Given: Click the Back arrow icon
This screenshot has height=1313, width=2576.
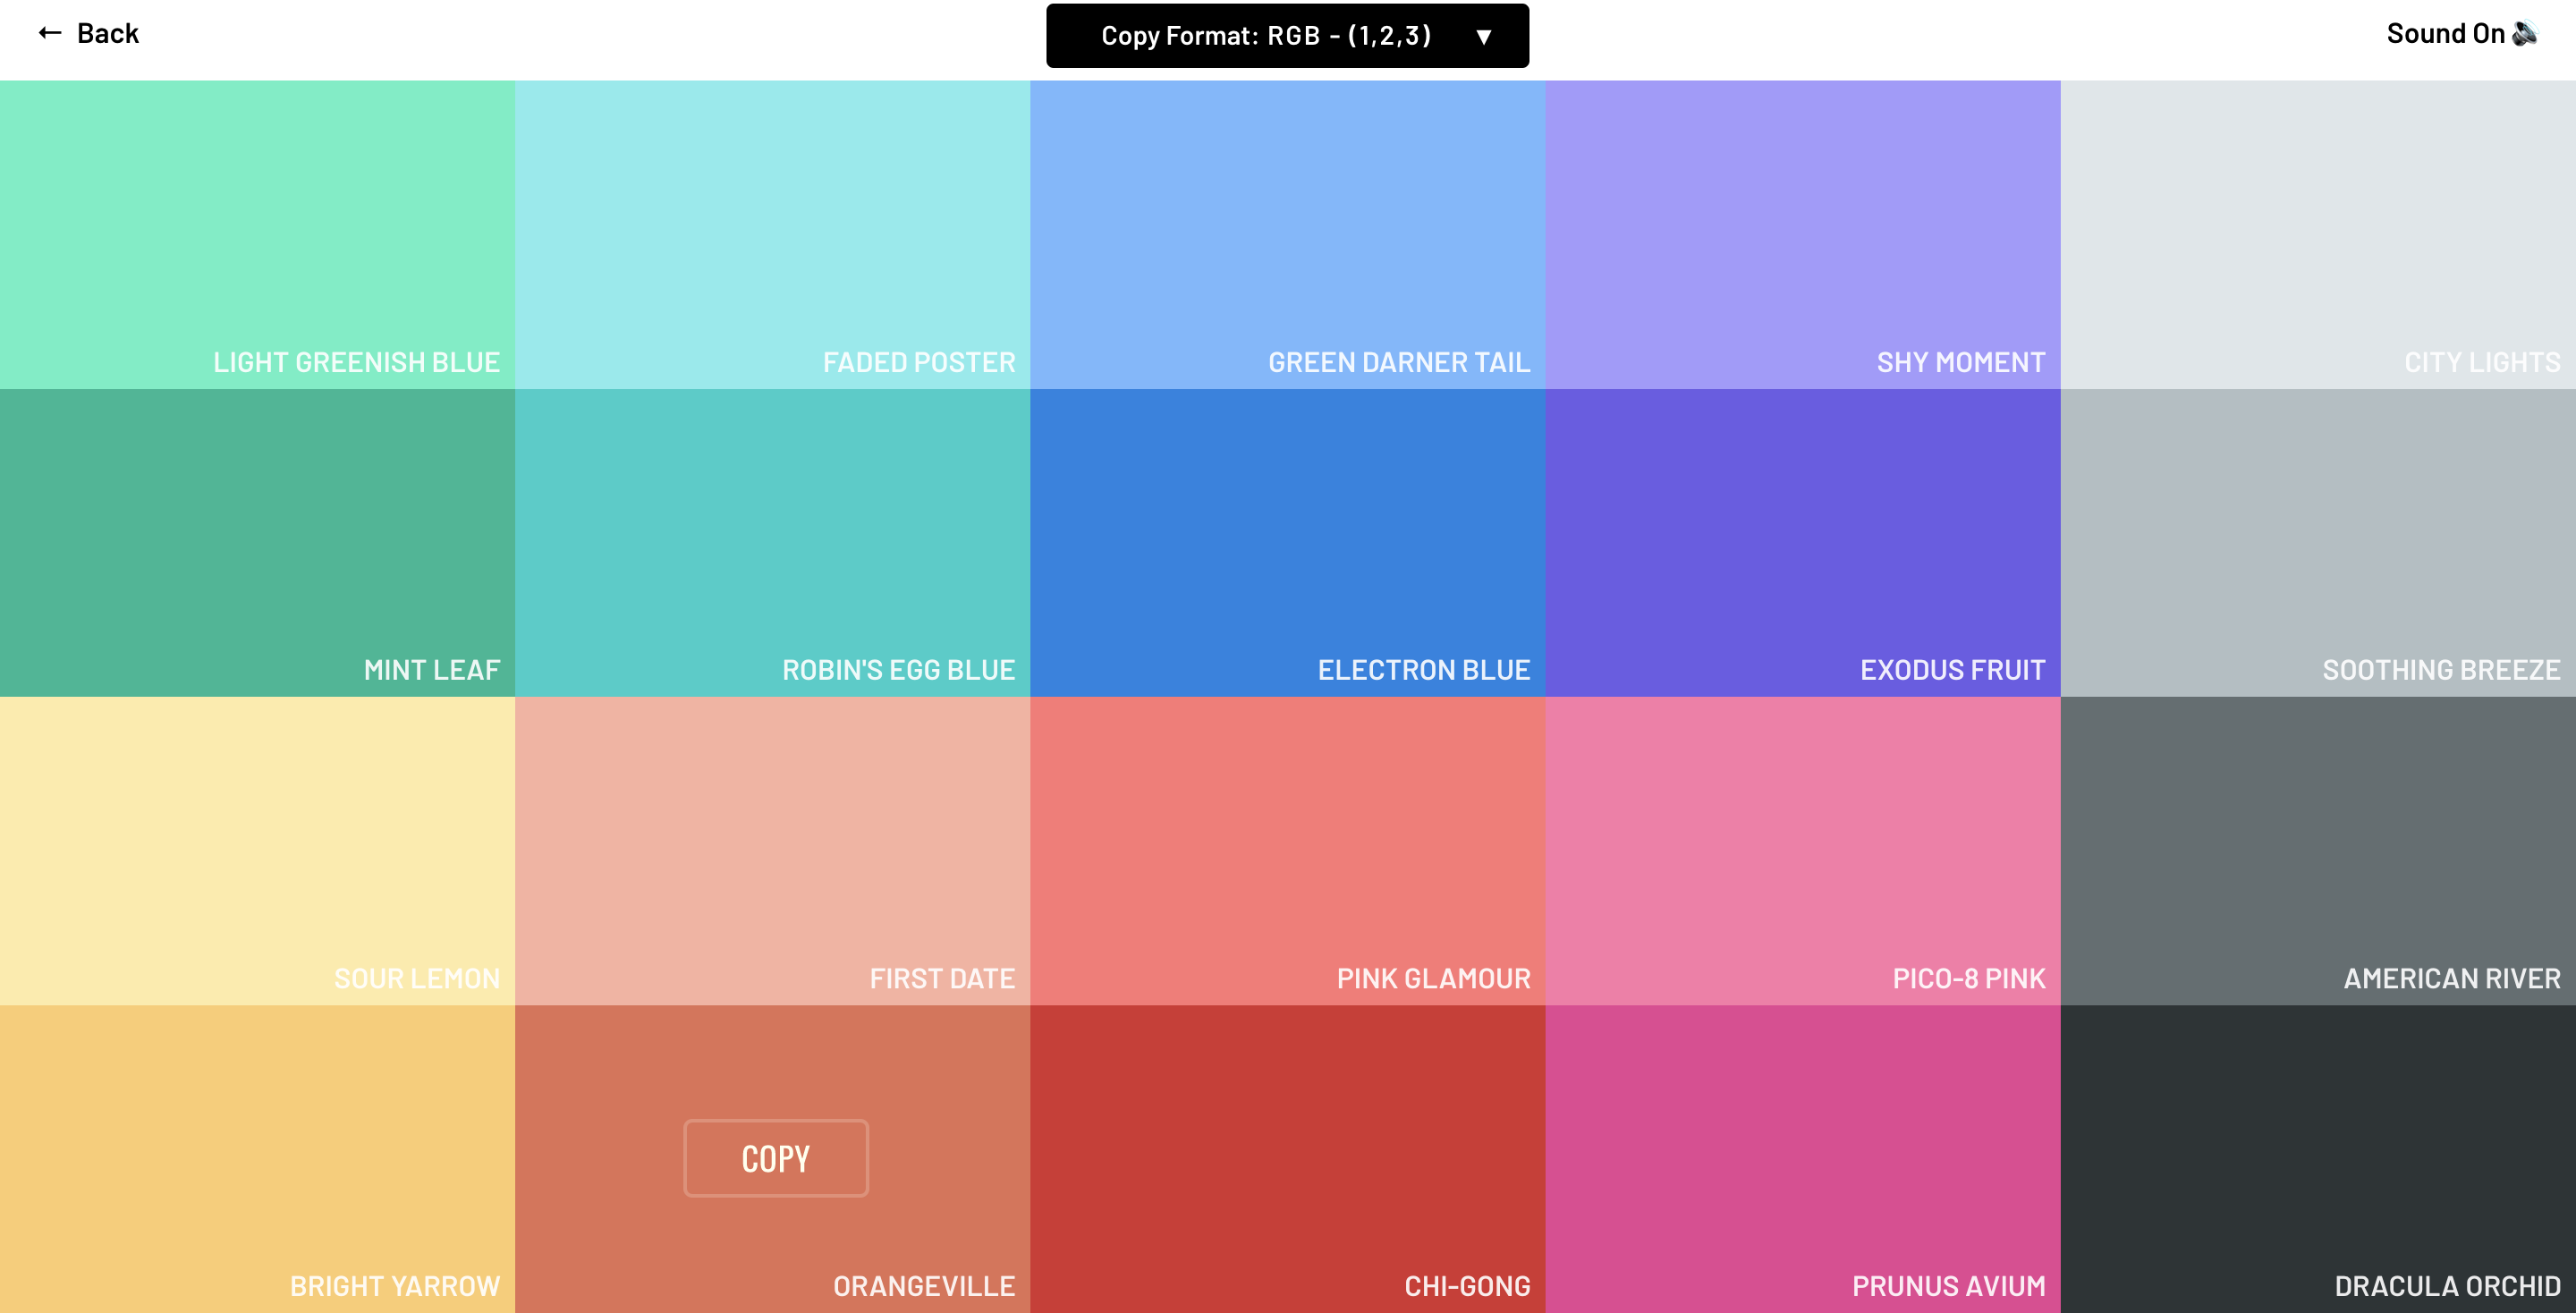Looking at the screenshot, I should (50, 34).
